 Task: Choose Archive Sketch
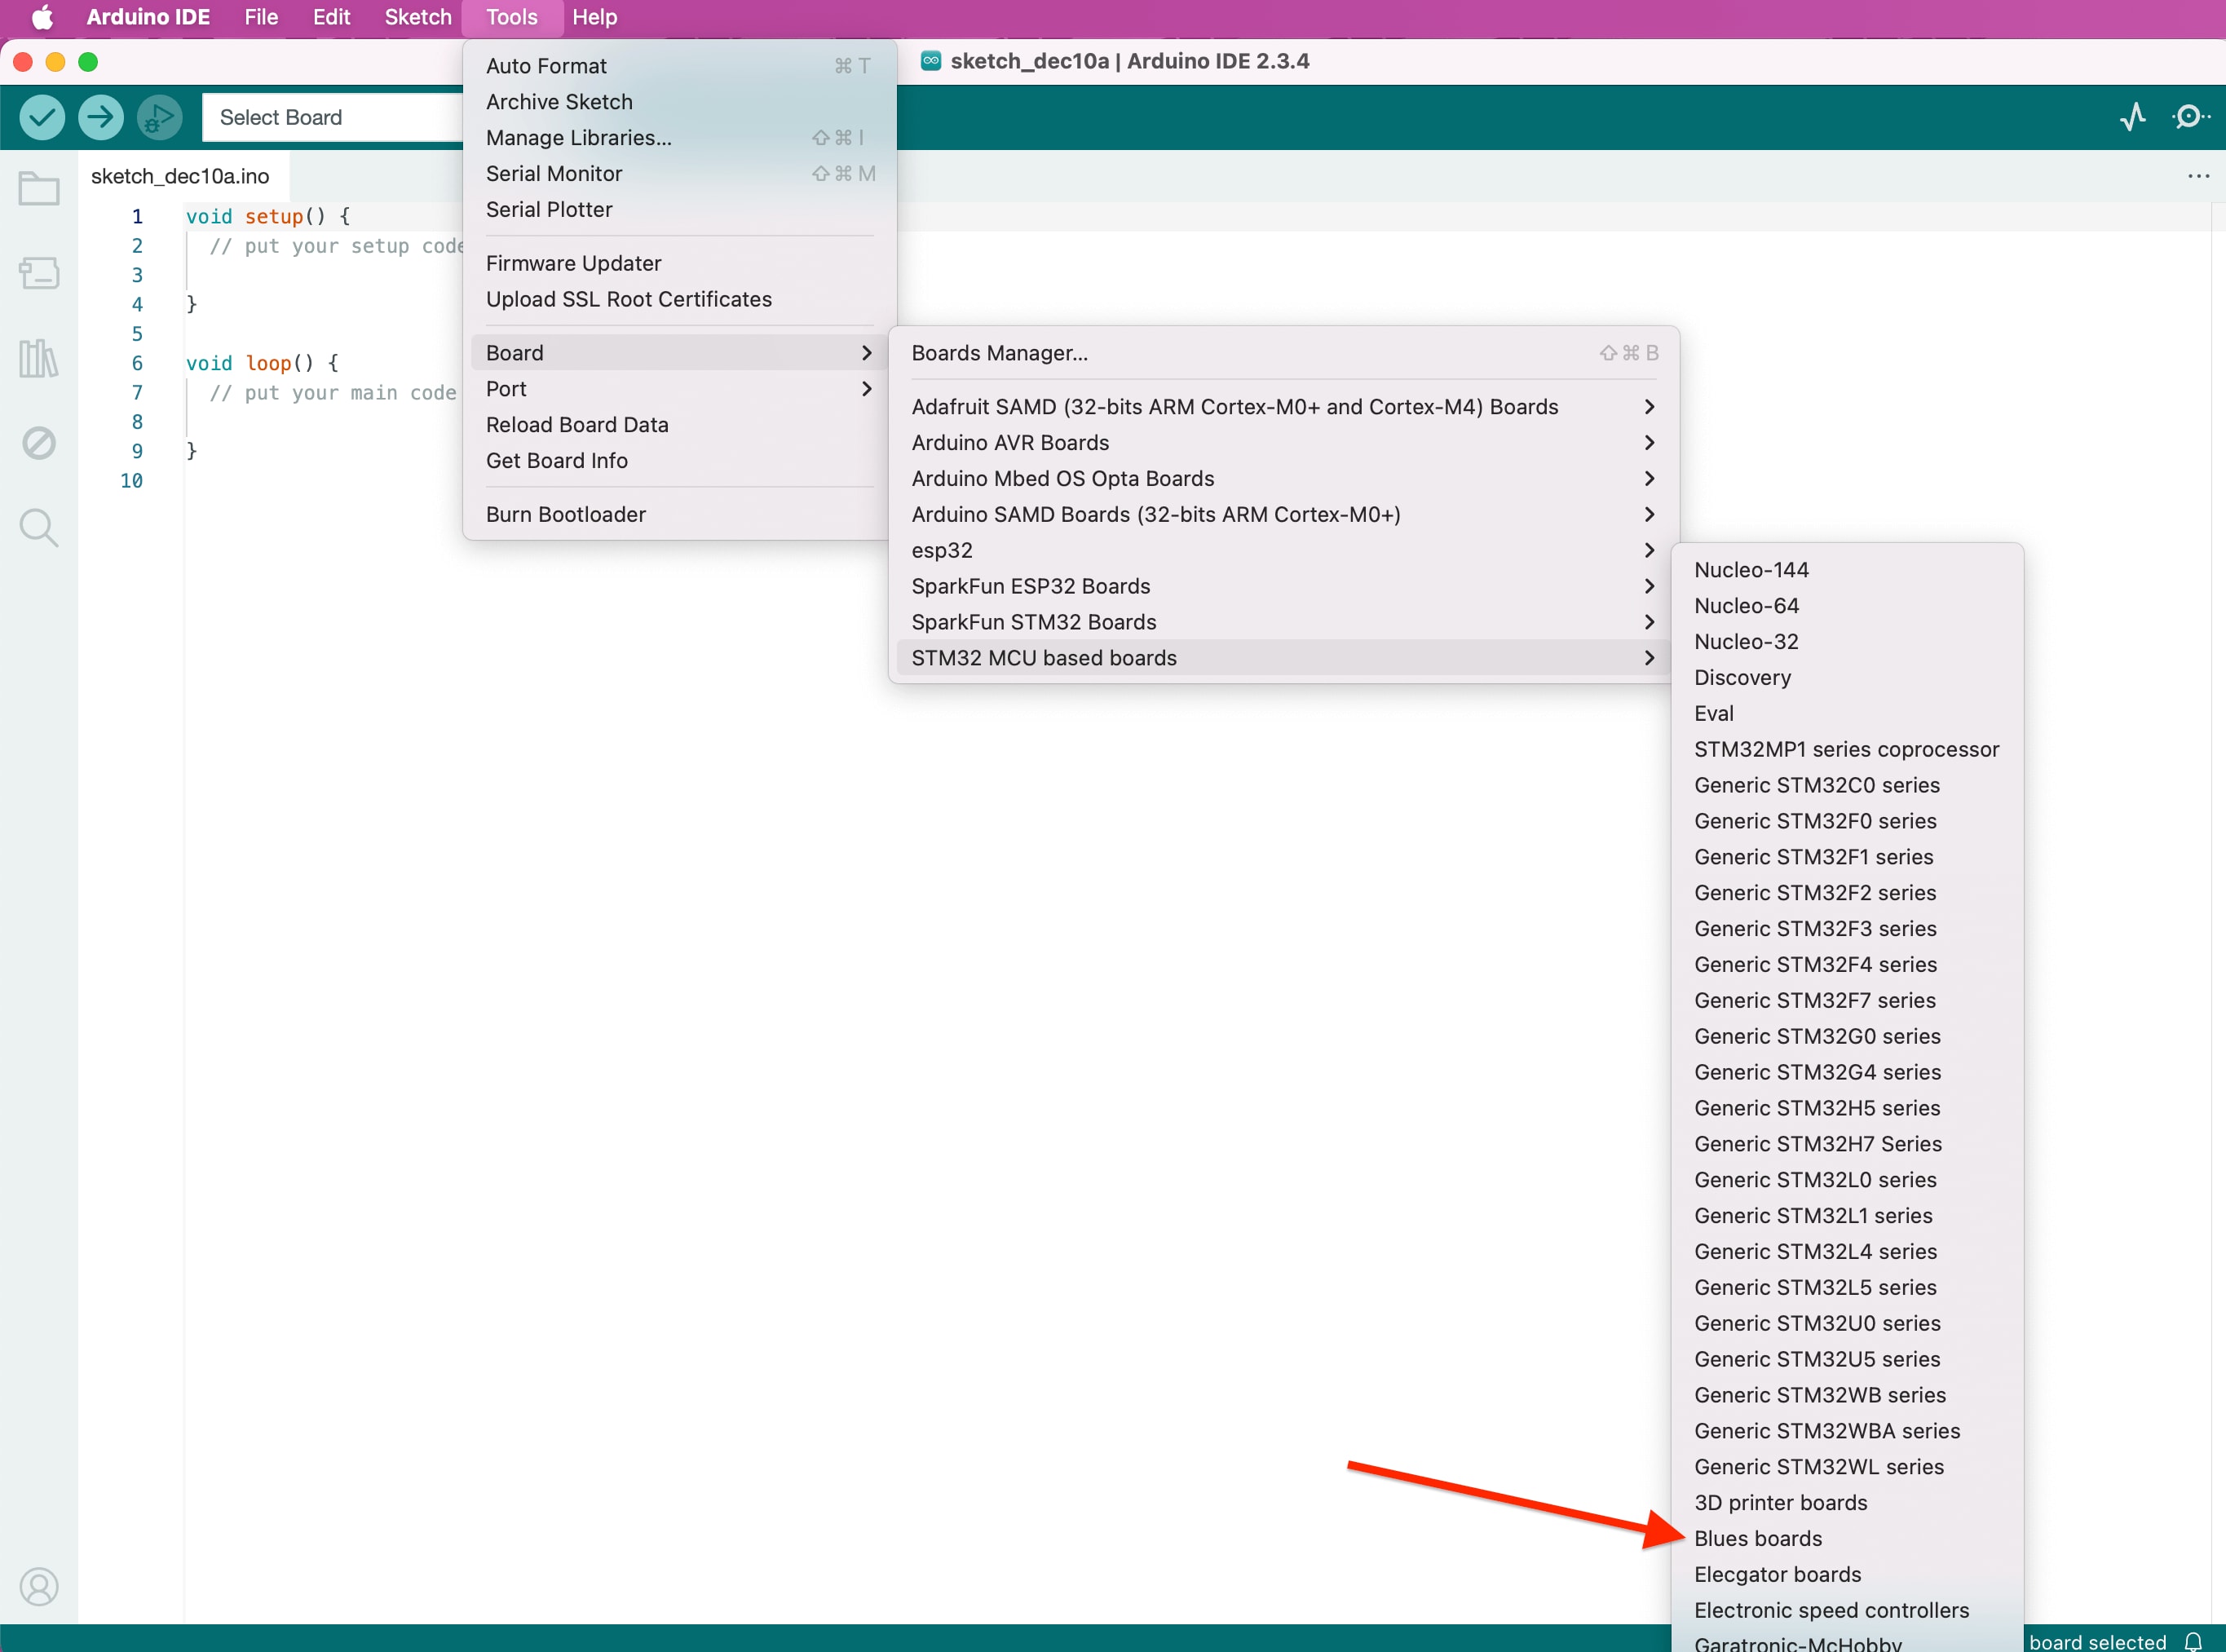(680, 102)
